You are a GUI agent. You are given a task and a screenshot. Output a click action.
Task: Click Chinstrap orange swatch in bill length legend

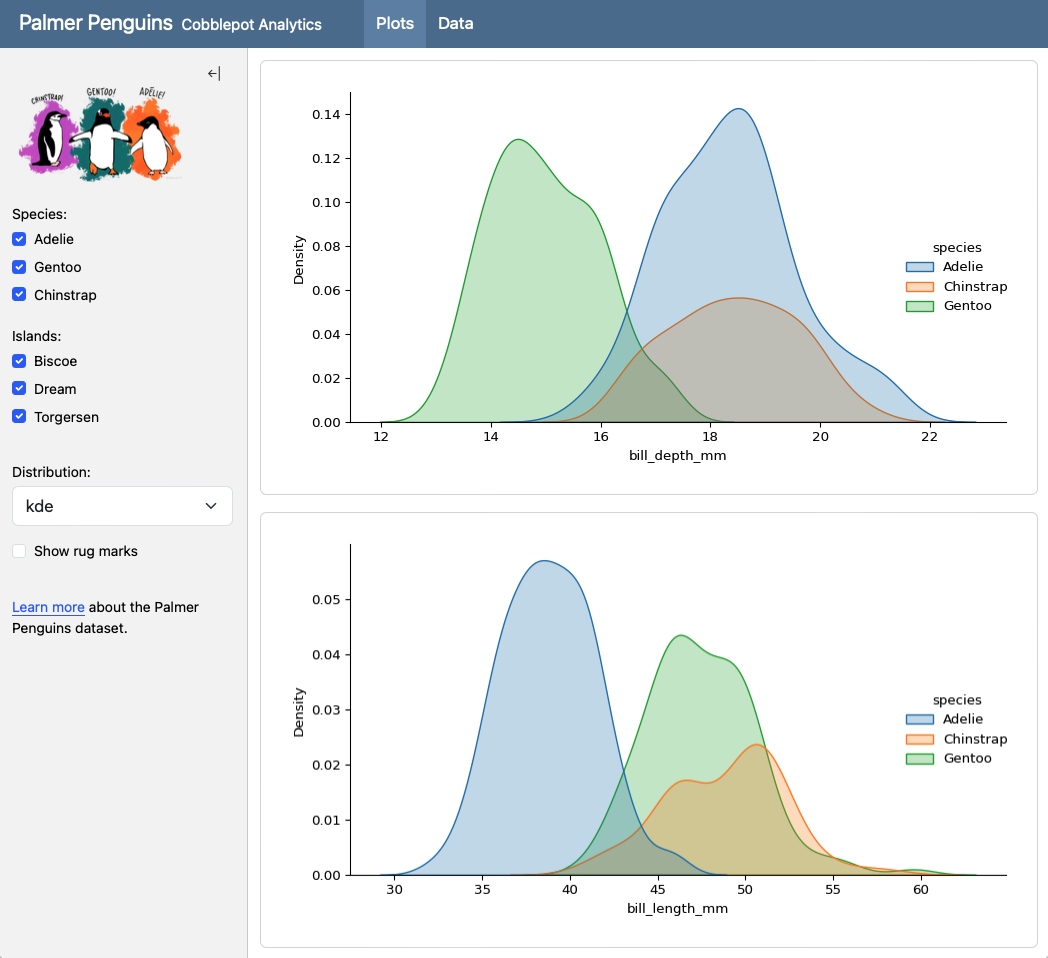[x=919, y=739]
